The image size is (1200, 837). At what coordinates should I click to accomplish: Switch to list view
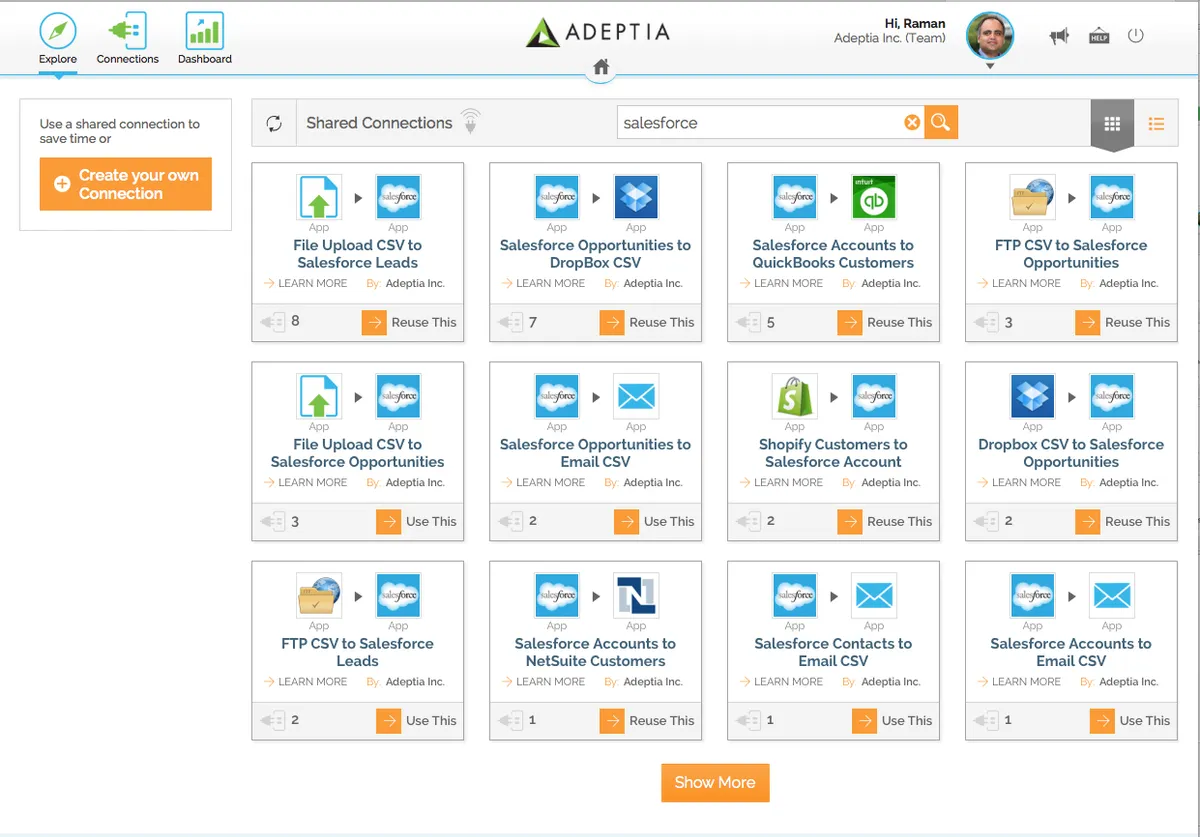pos(1157,124)
